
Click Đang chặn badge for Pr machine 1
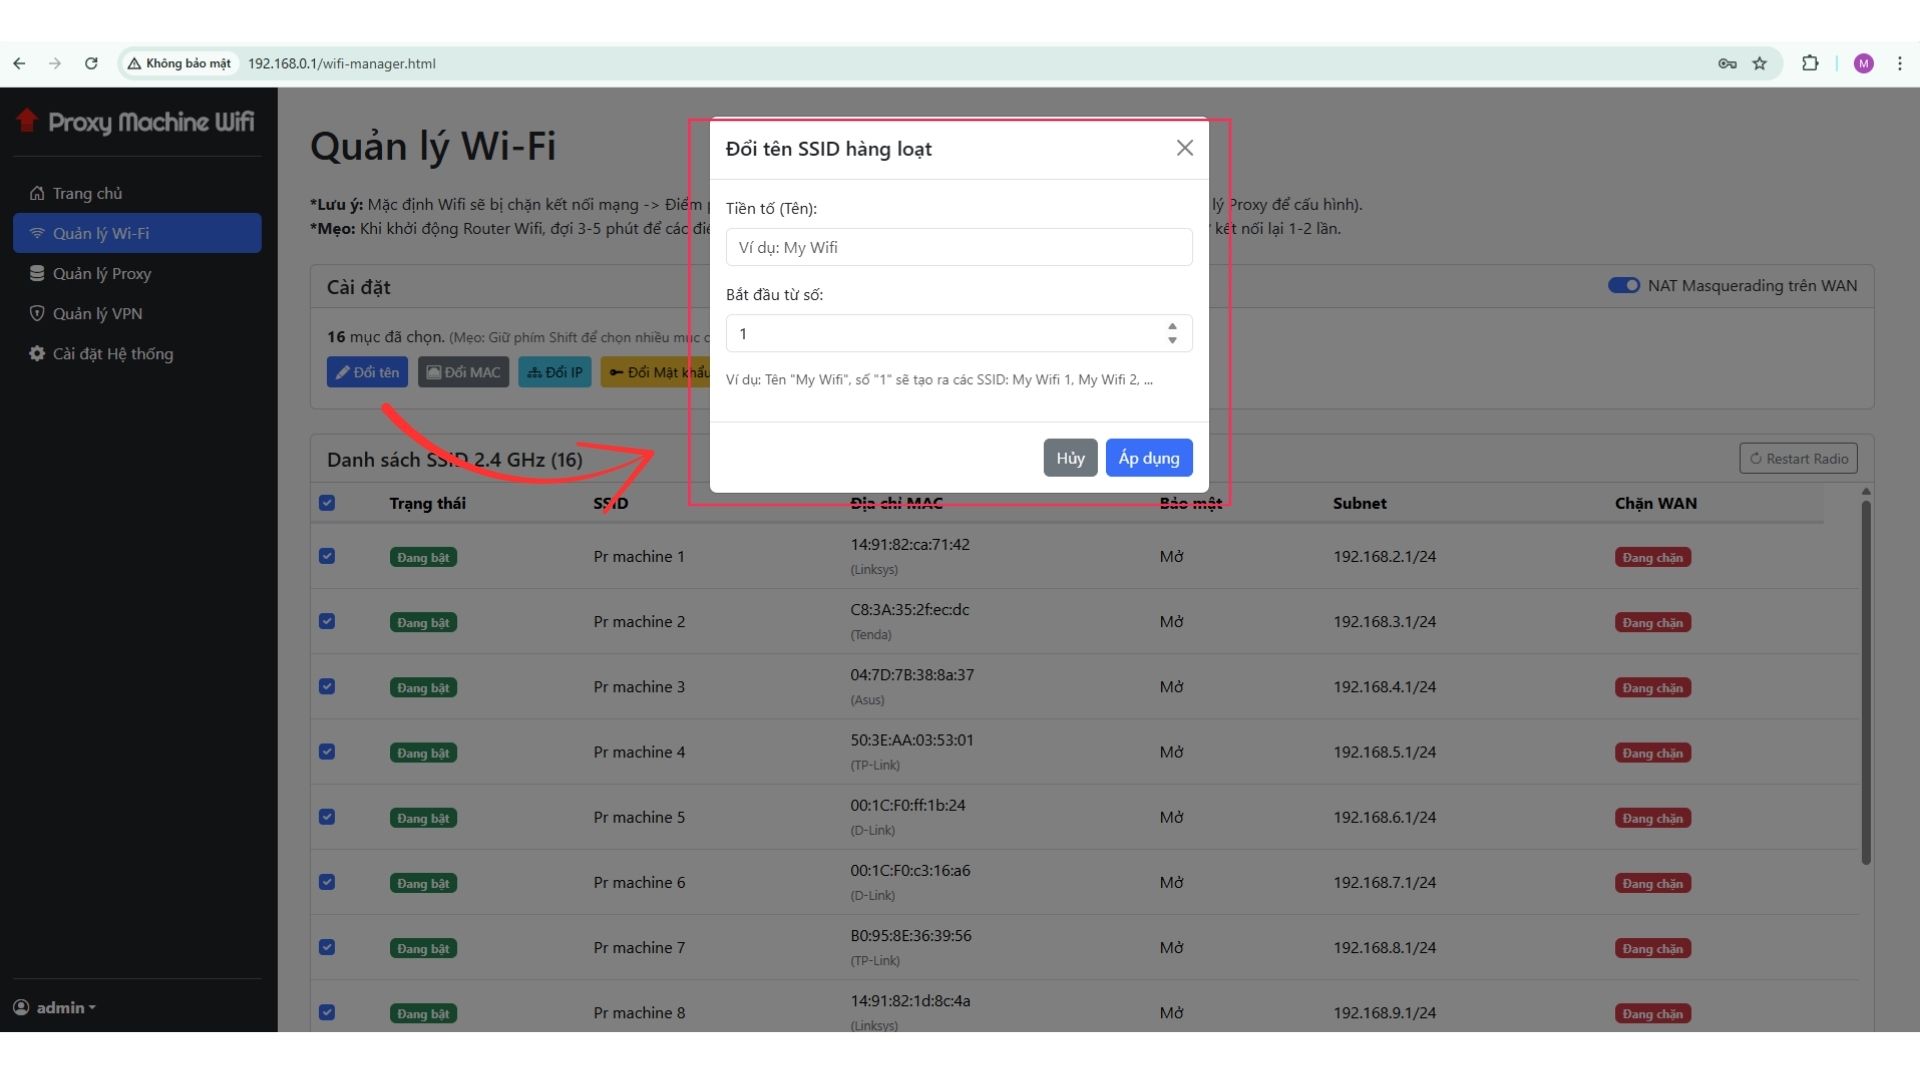1652,557
